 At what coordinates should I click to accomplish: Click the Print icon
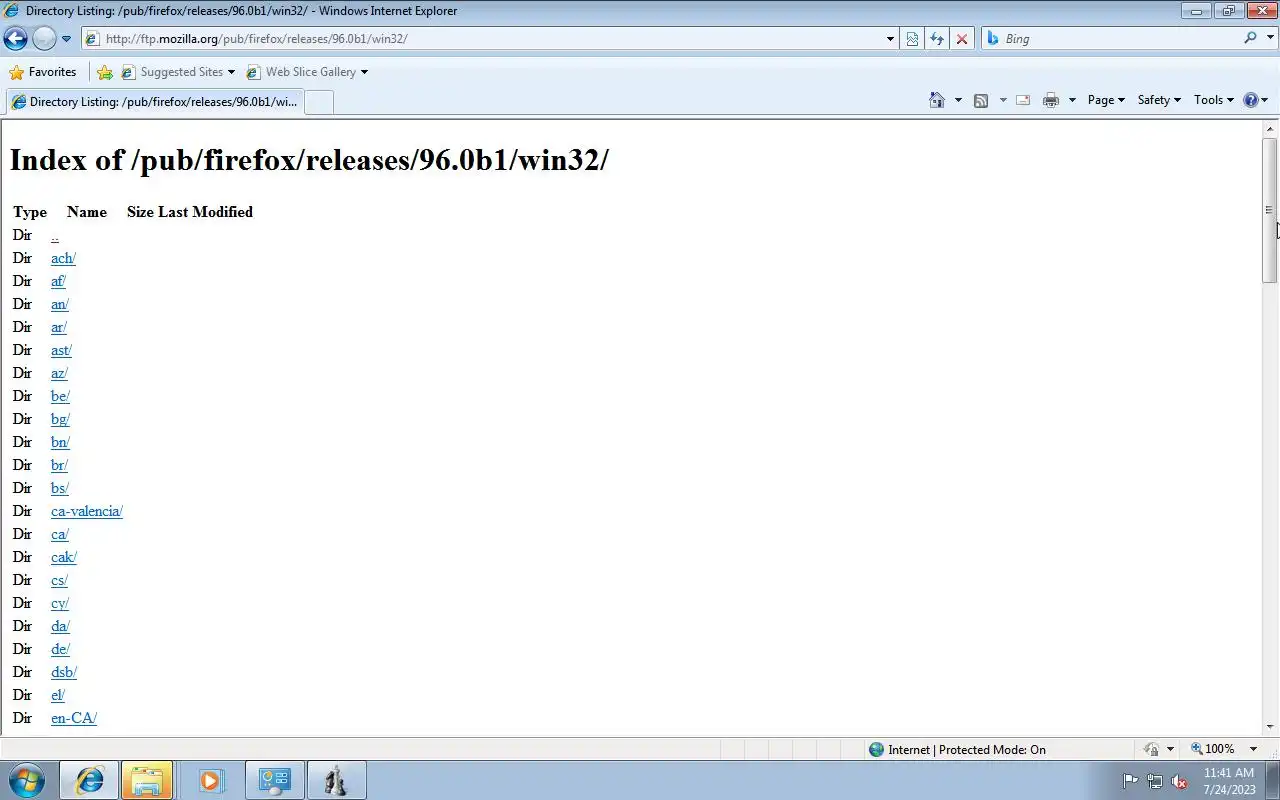[1050, 100]
